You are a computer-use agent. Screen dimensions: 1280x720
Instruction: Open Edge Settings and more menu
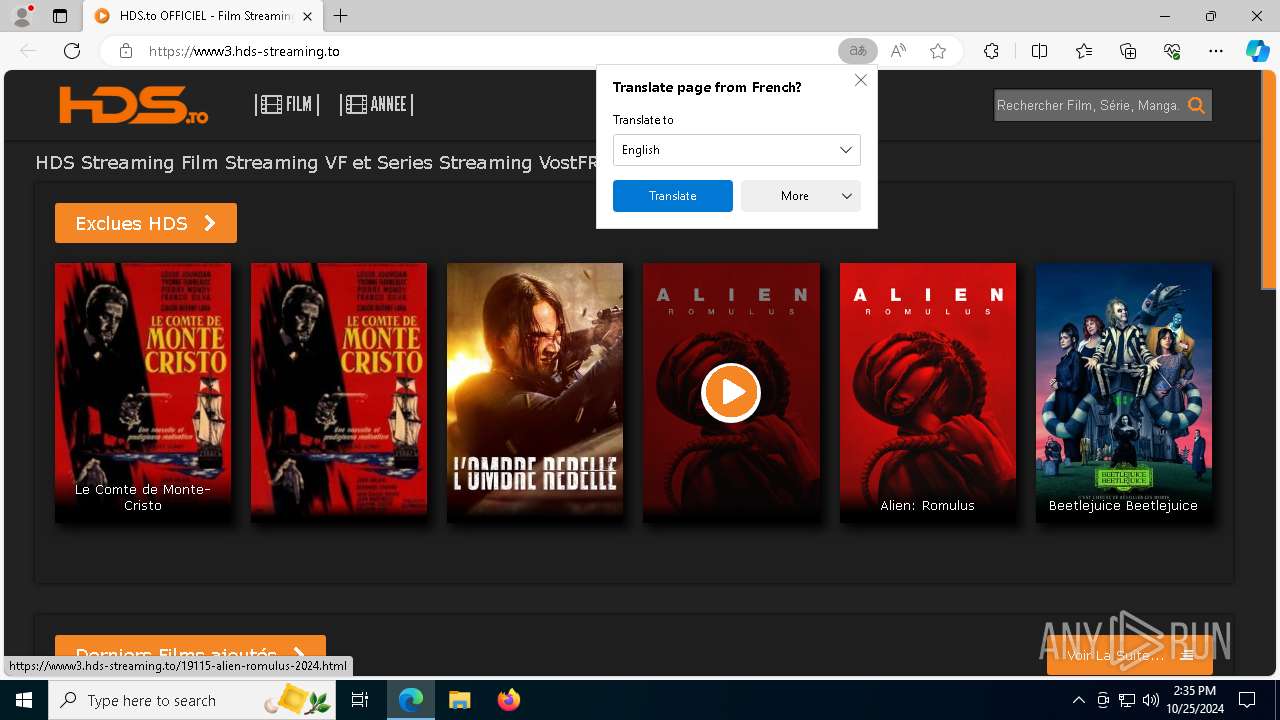(x=1216, y=51)
